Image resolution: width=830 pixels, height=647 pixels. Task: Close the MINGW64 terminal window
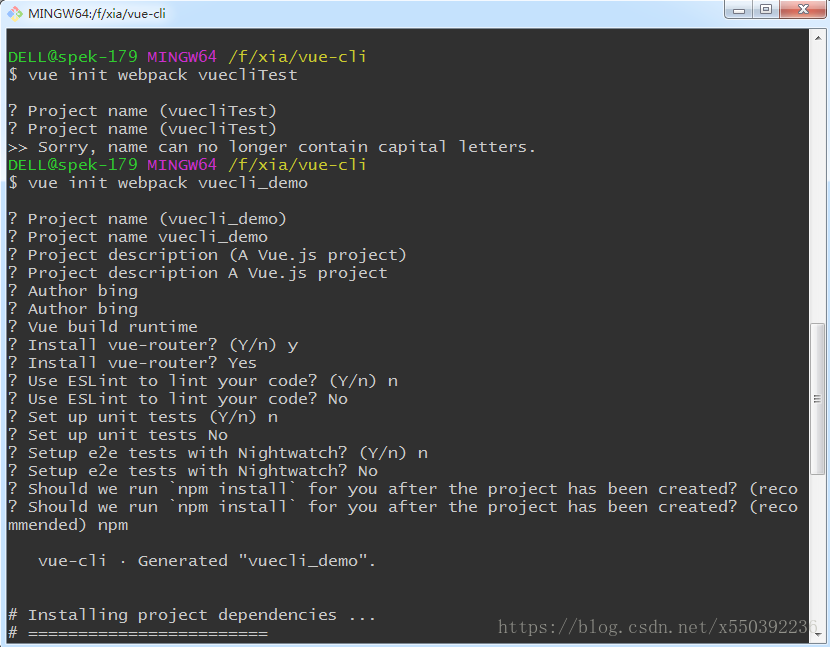(x=803, y=10)
